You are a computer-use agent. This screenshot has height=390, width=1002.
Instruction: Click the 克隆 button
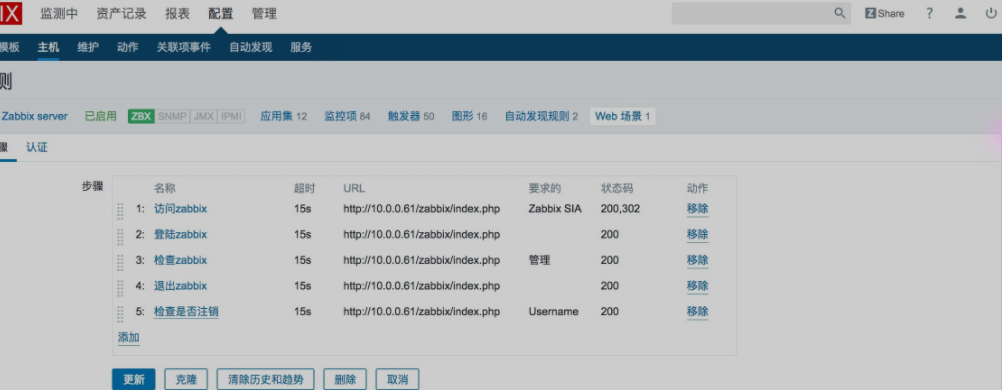(186, 379)
